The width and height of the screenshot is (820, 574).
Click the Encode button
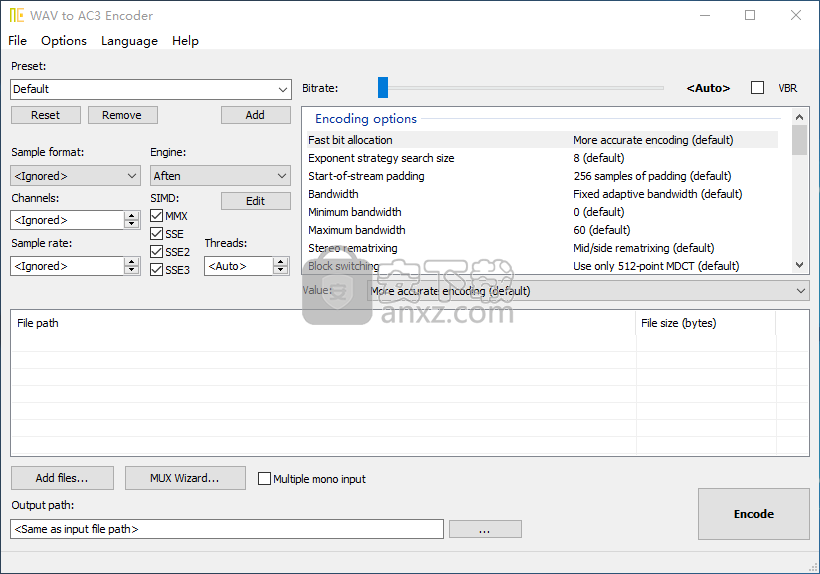pyautogui.click(x=754, y=514)
